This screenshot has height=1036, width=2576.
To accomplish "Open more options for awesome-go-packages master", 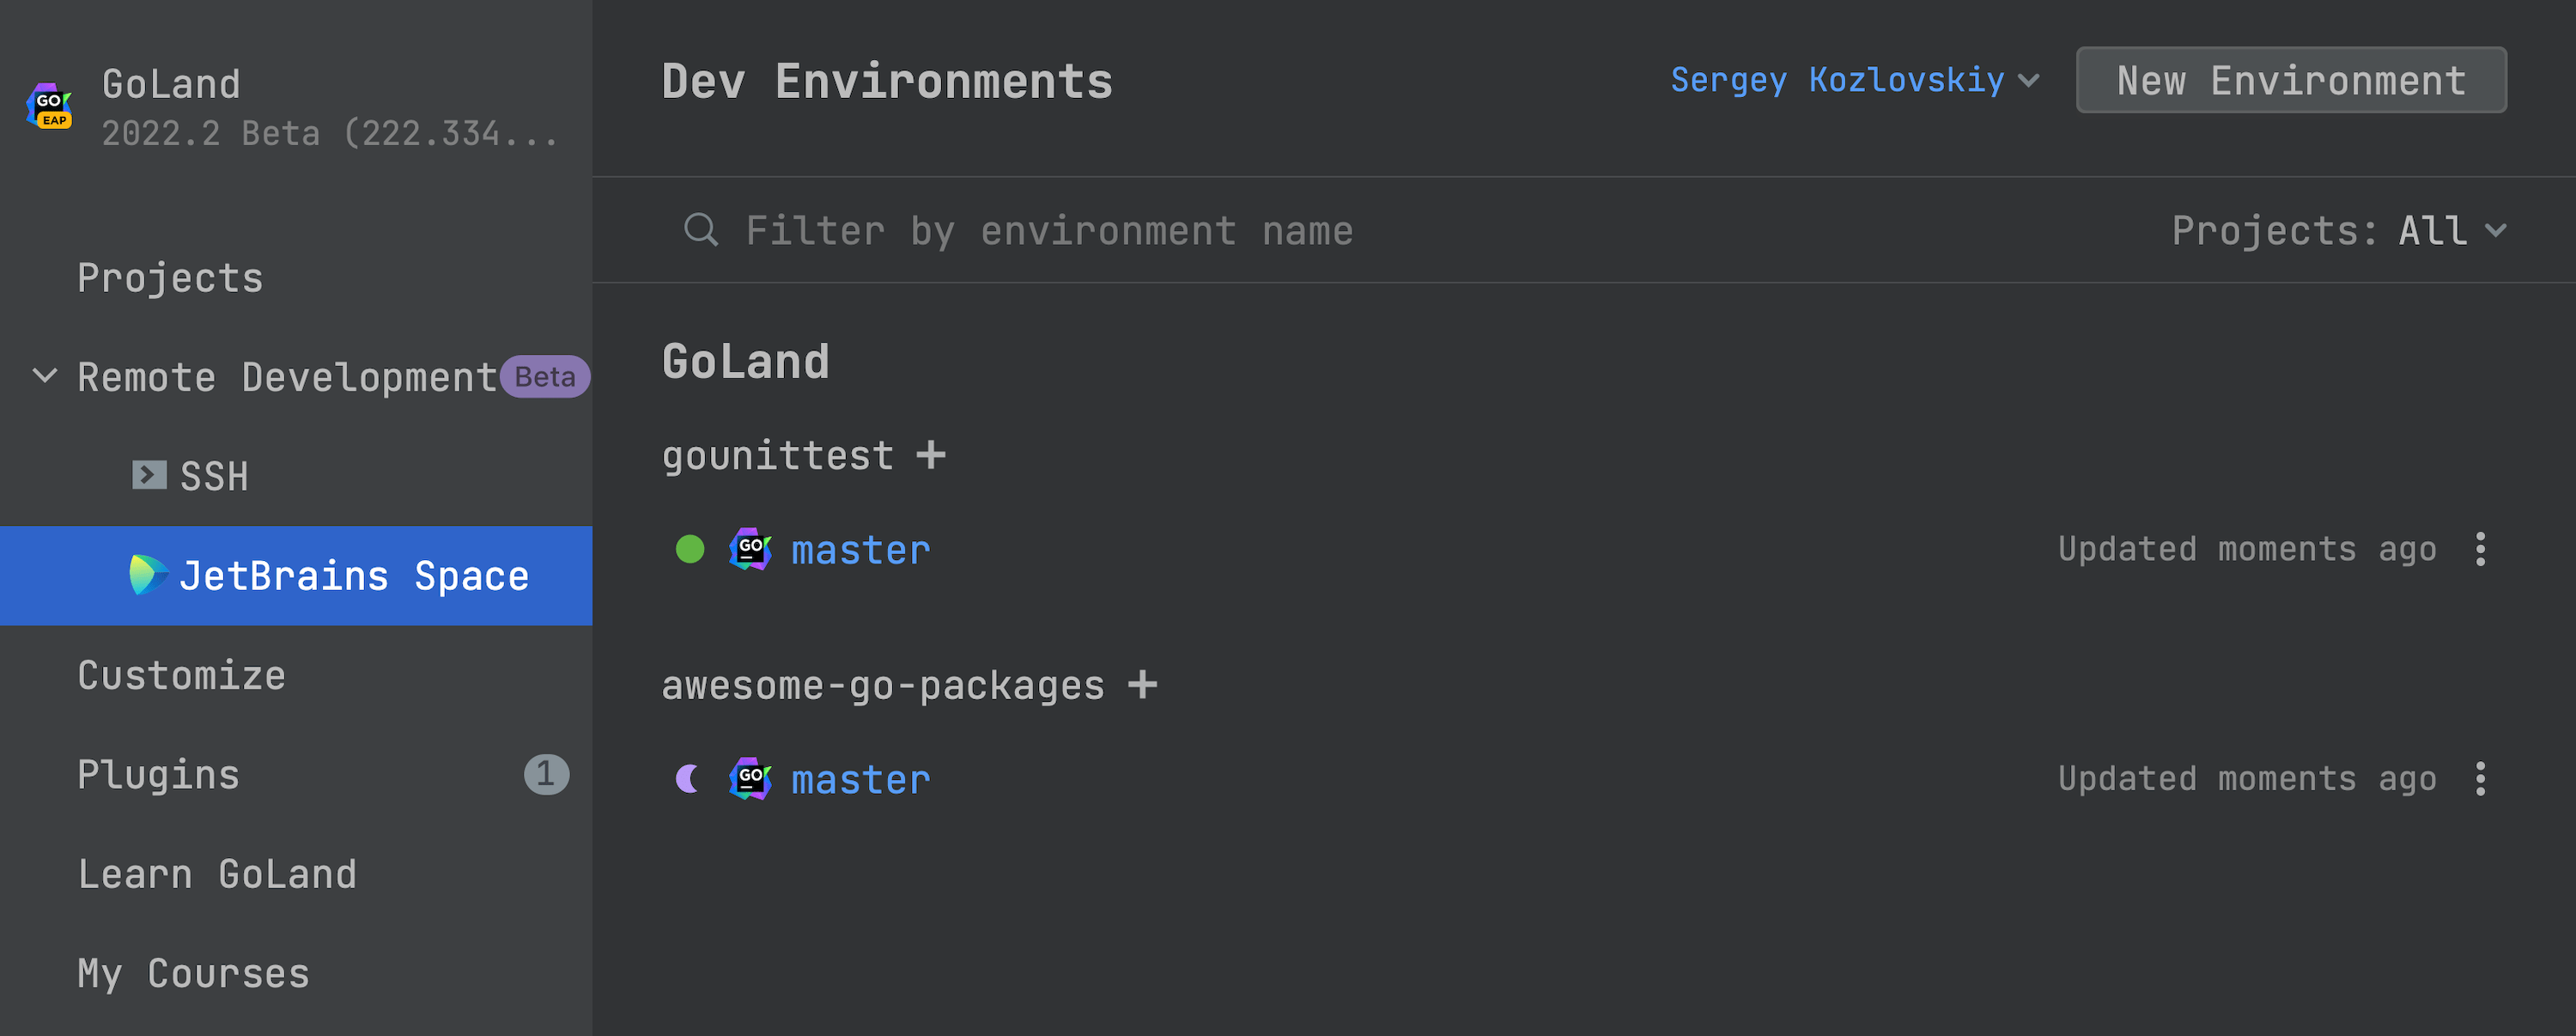I will [2480, 779].
